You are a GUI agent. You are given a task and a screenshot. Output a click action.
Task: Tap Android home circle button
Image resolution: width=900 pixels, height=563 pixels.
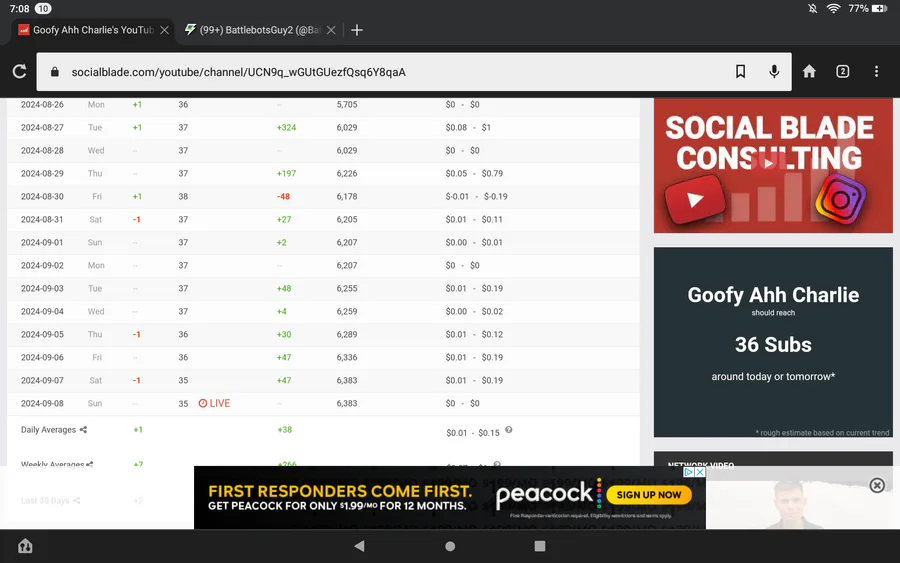(x=450, y=546)
